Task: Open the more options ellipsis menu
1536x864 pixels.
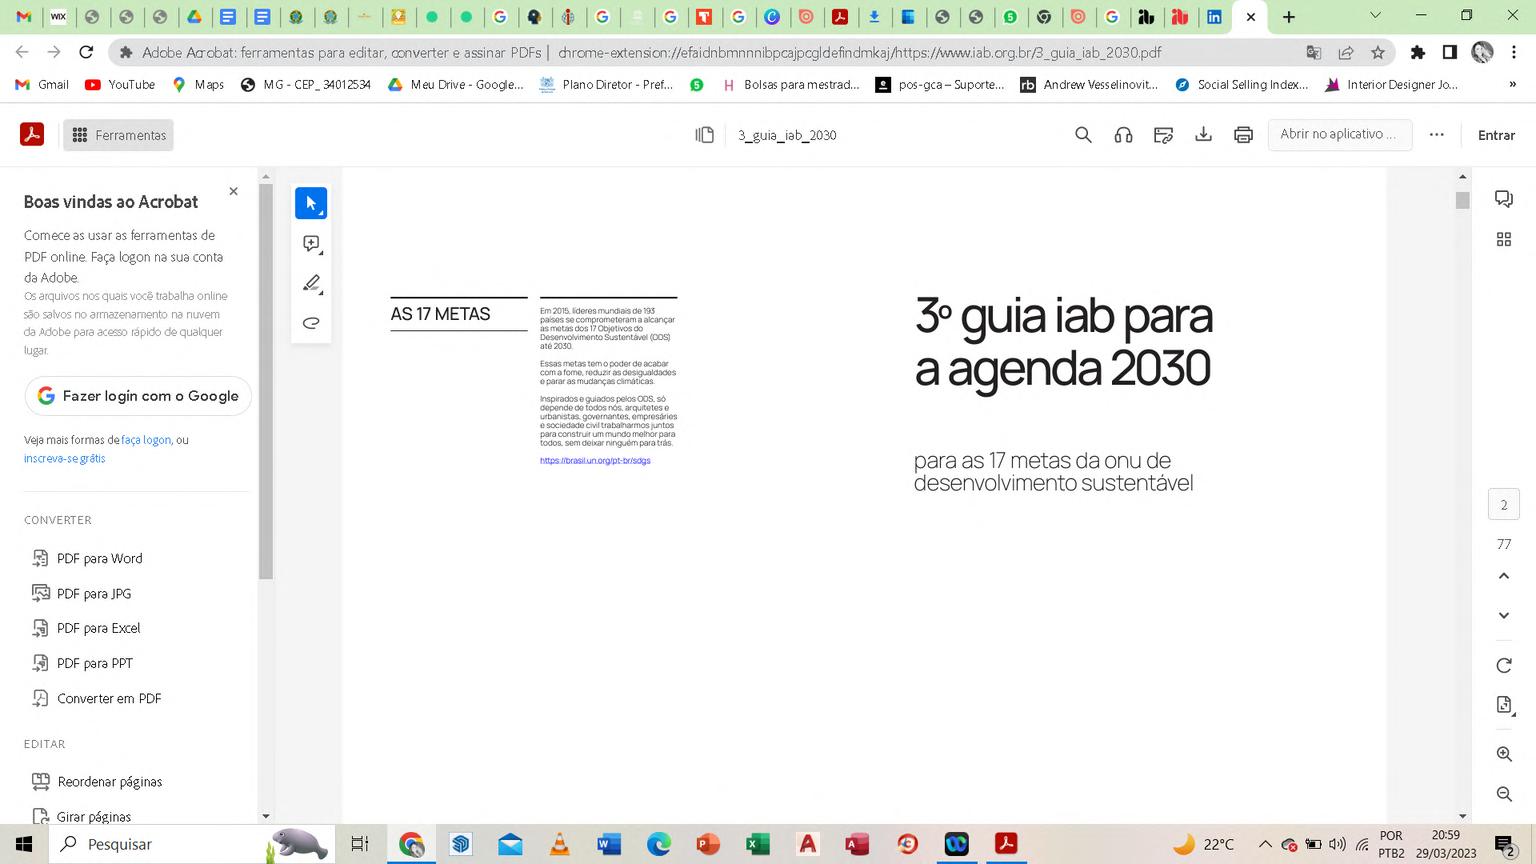Action: coord(1436,135)
